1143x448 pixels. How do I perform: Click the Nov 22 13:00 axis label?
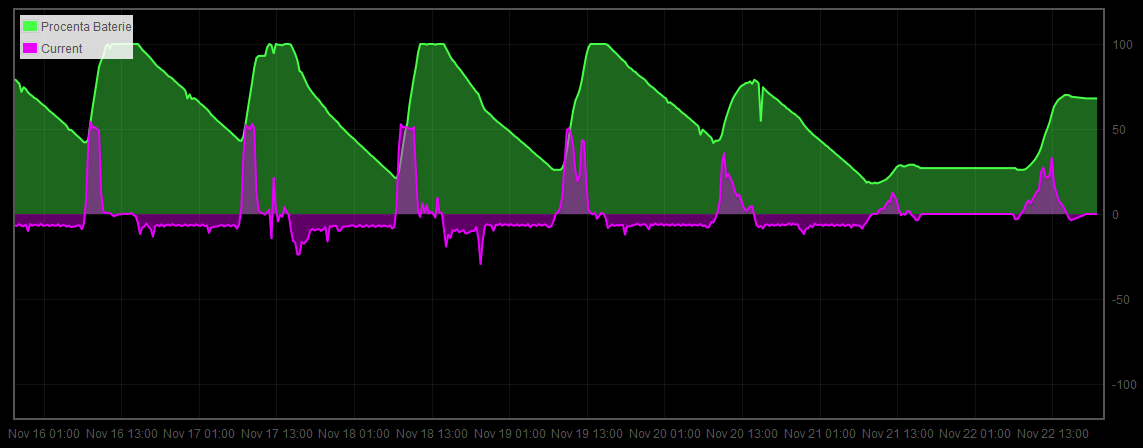click(x=1052, y=434)
